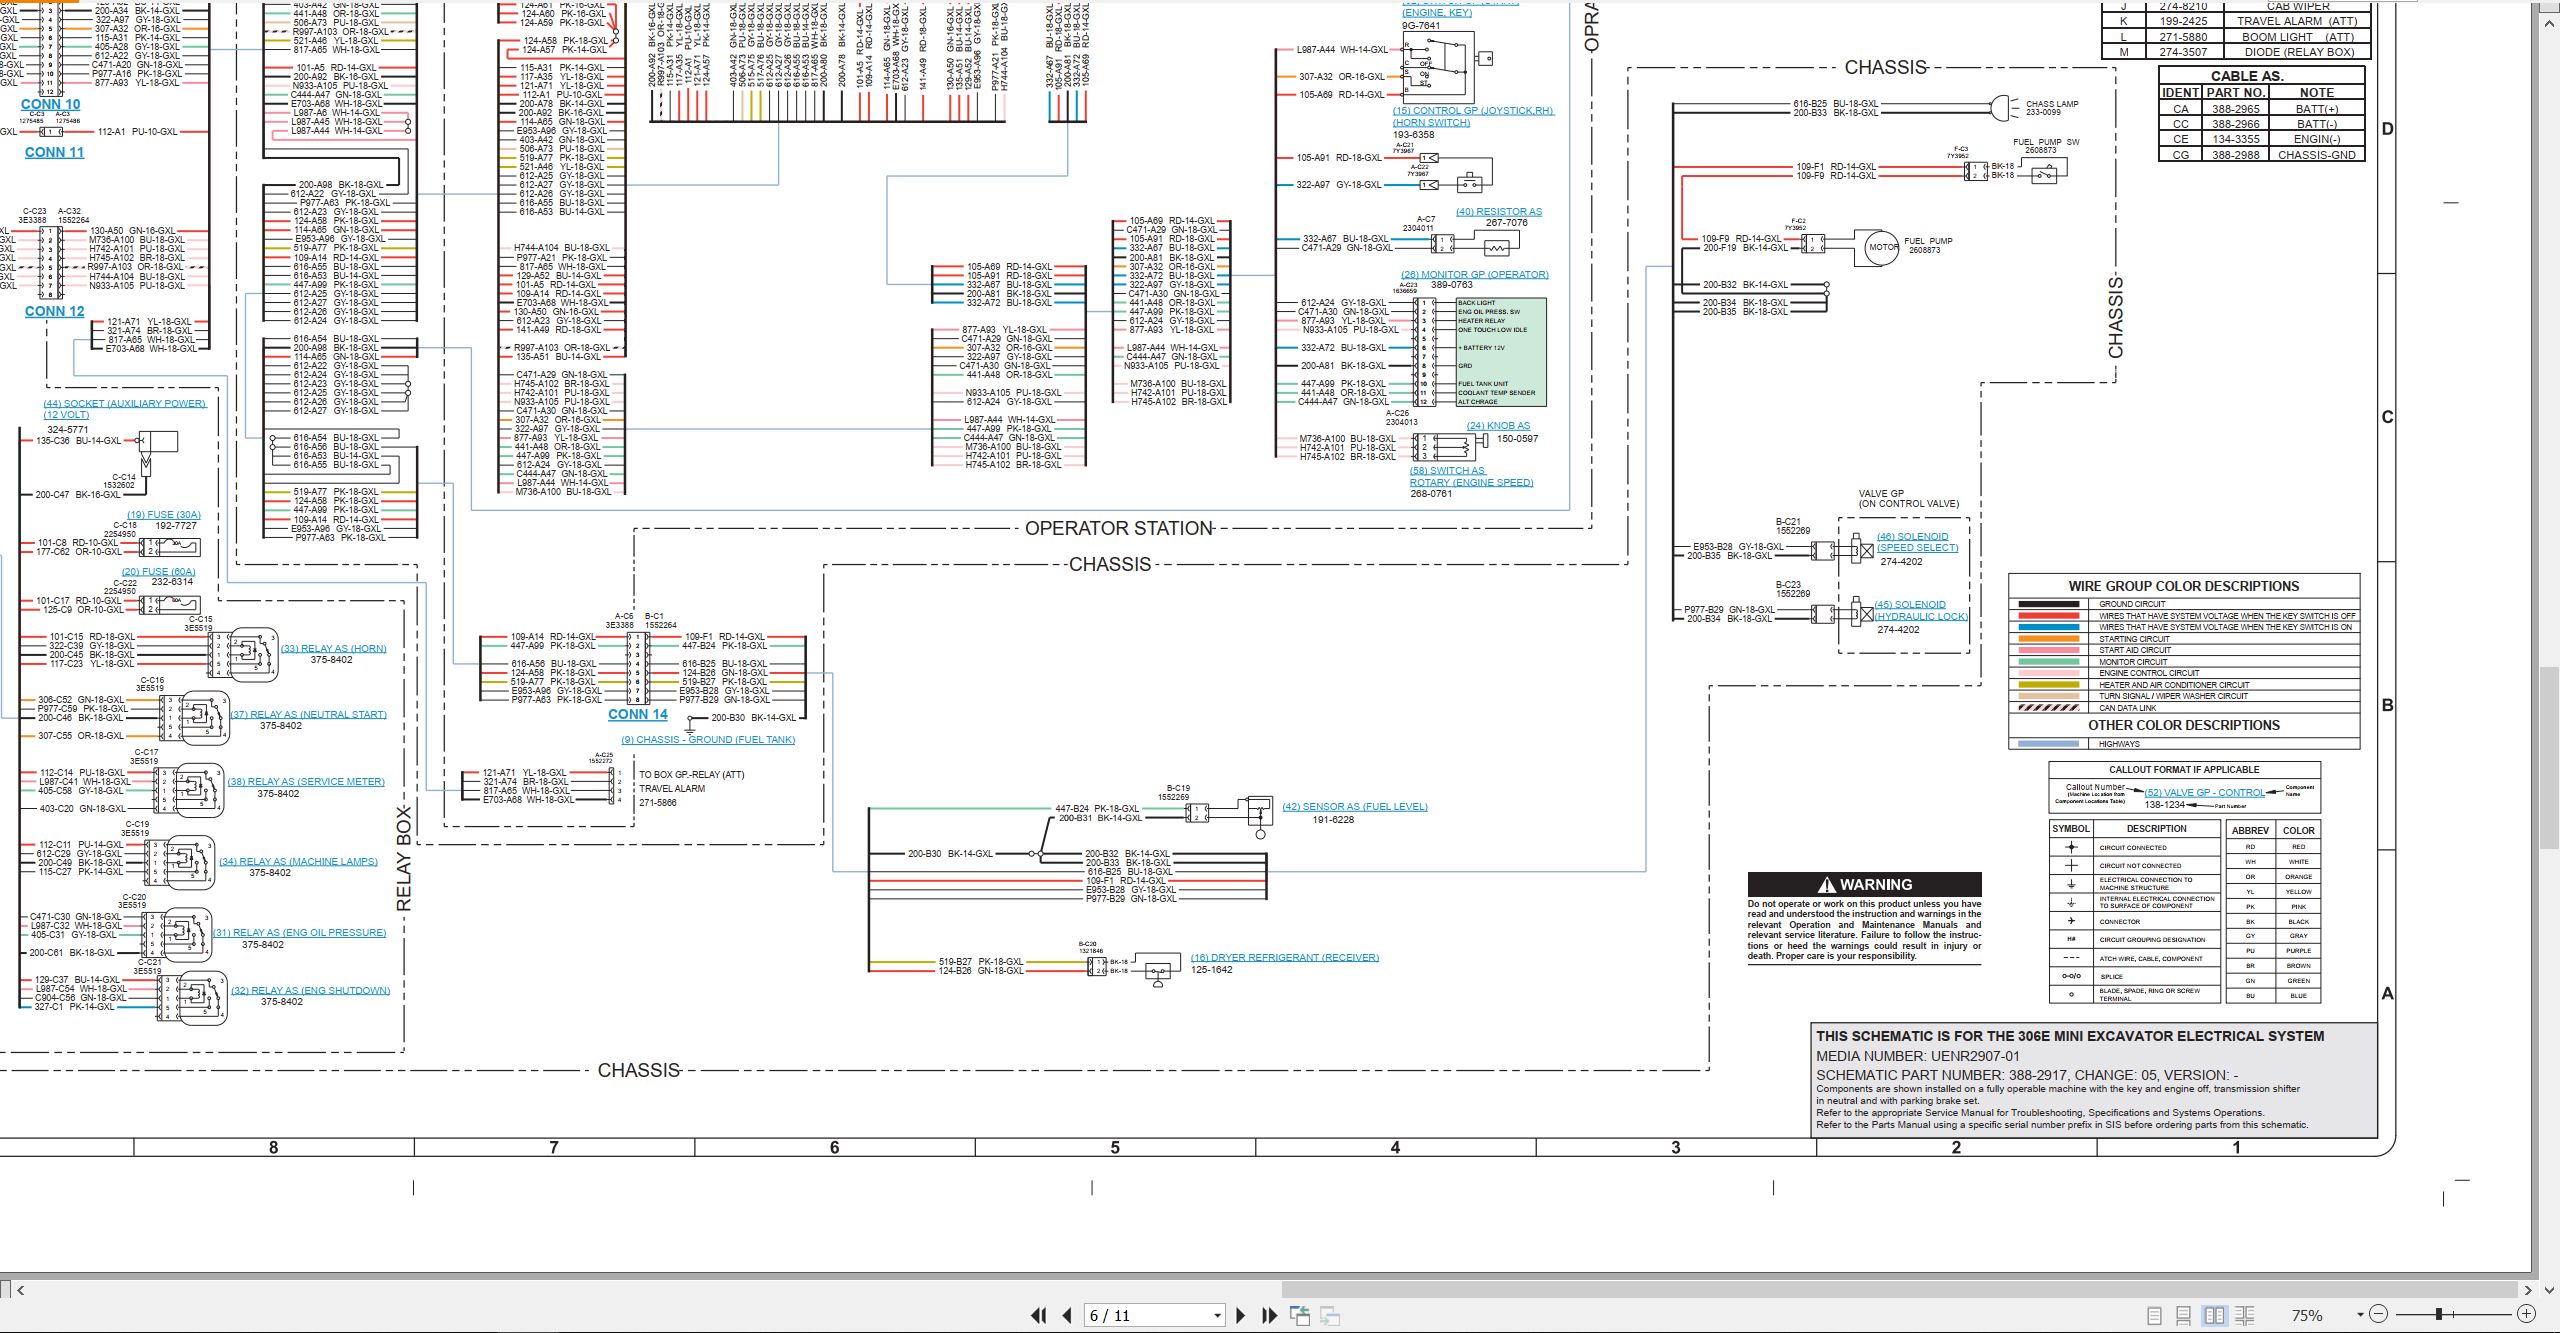This screenshot has height=1333, width=2560.
Task: Go to previous view
Action: click(1300, 1316)
